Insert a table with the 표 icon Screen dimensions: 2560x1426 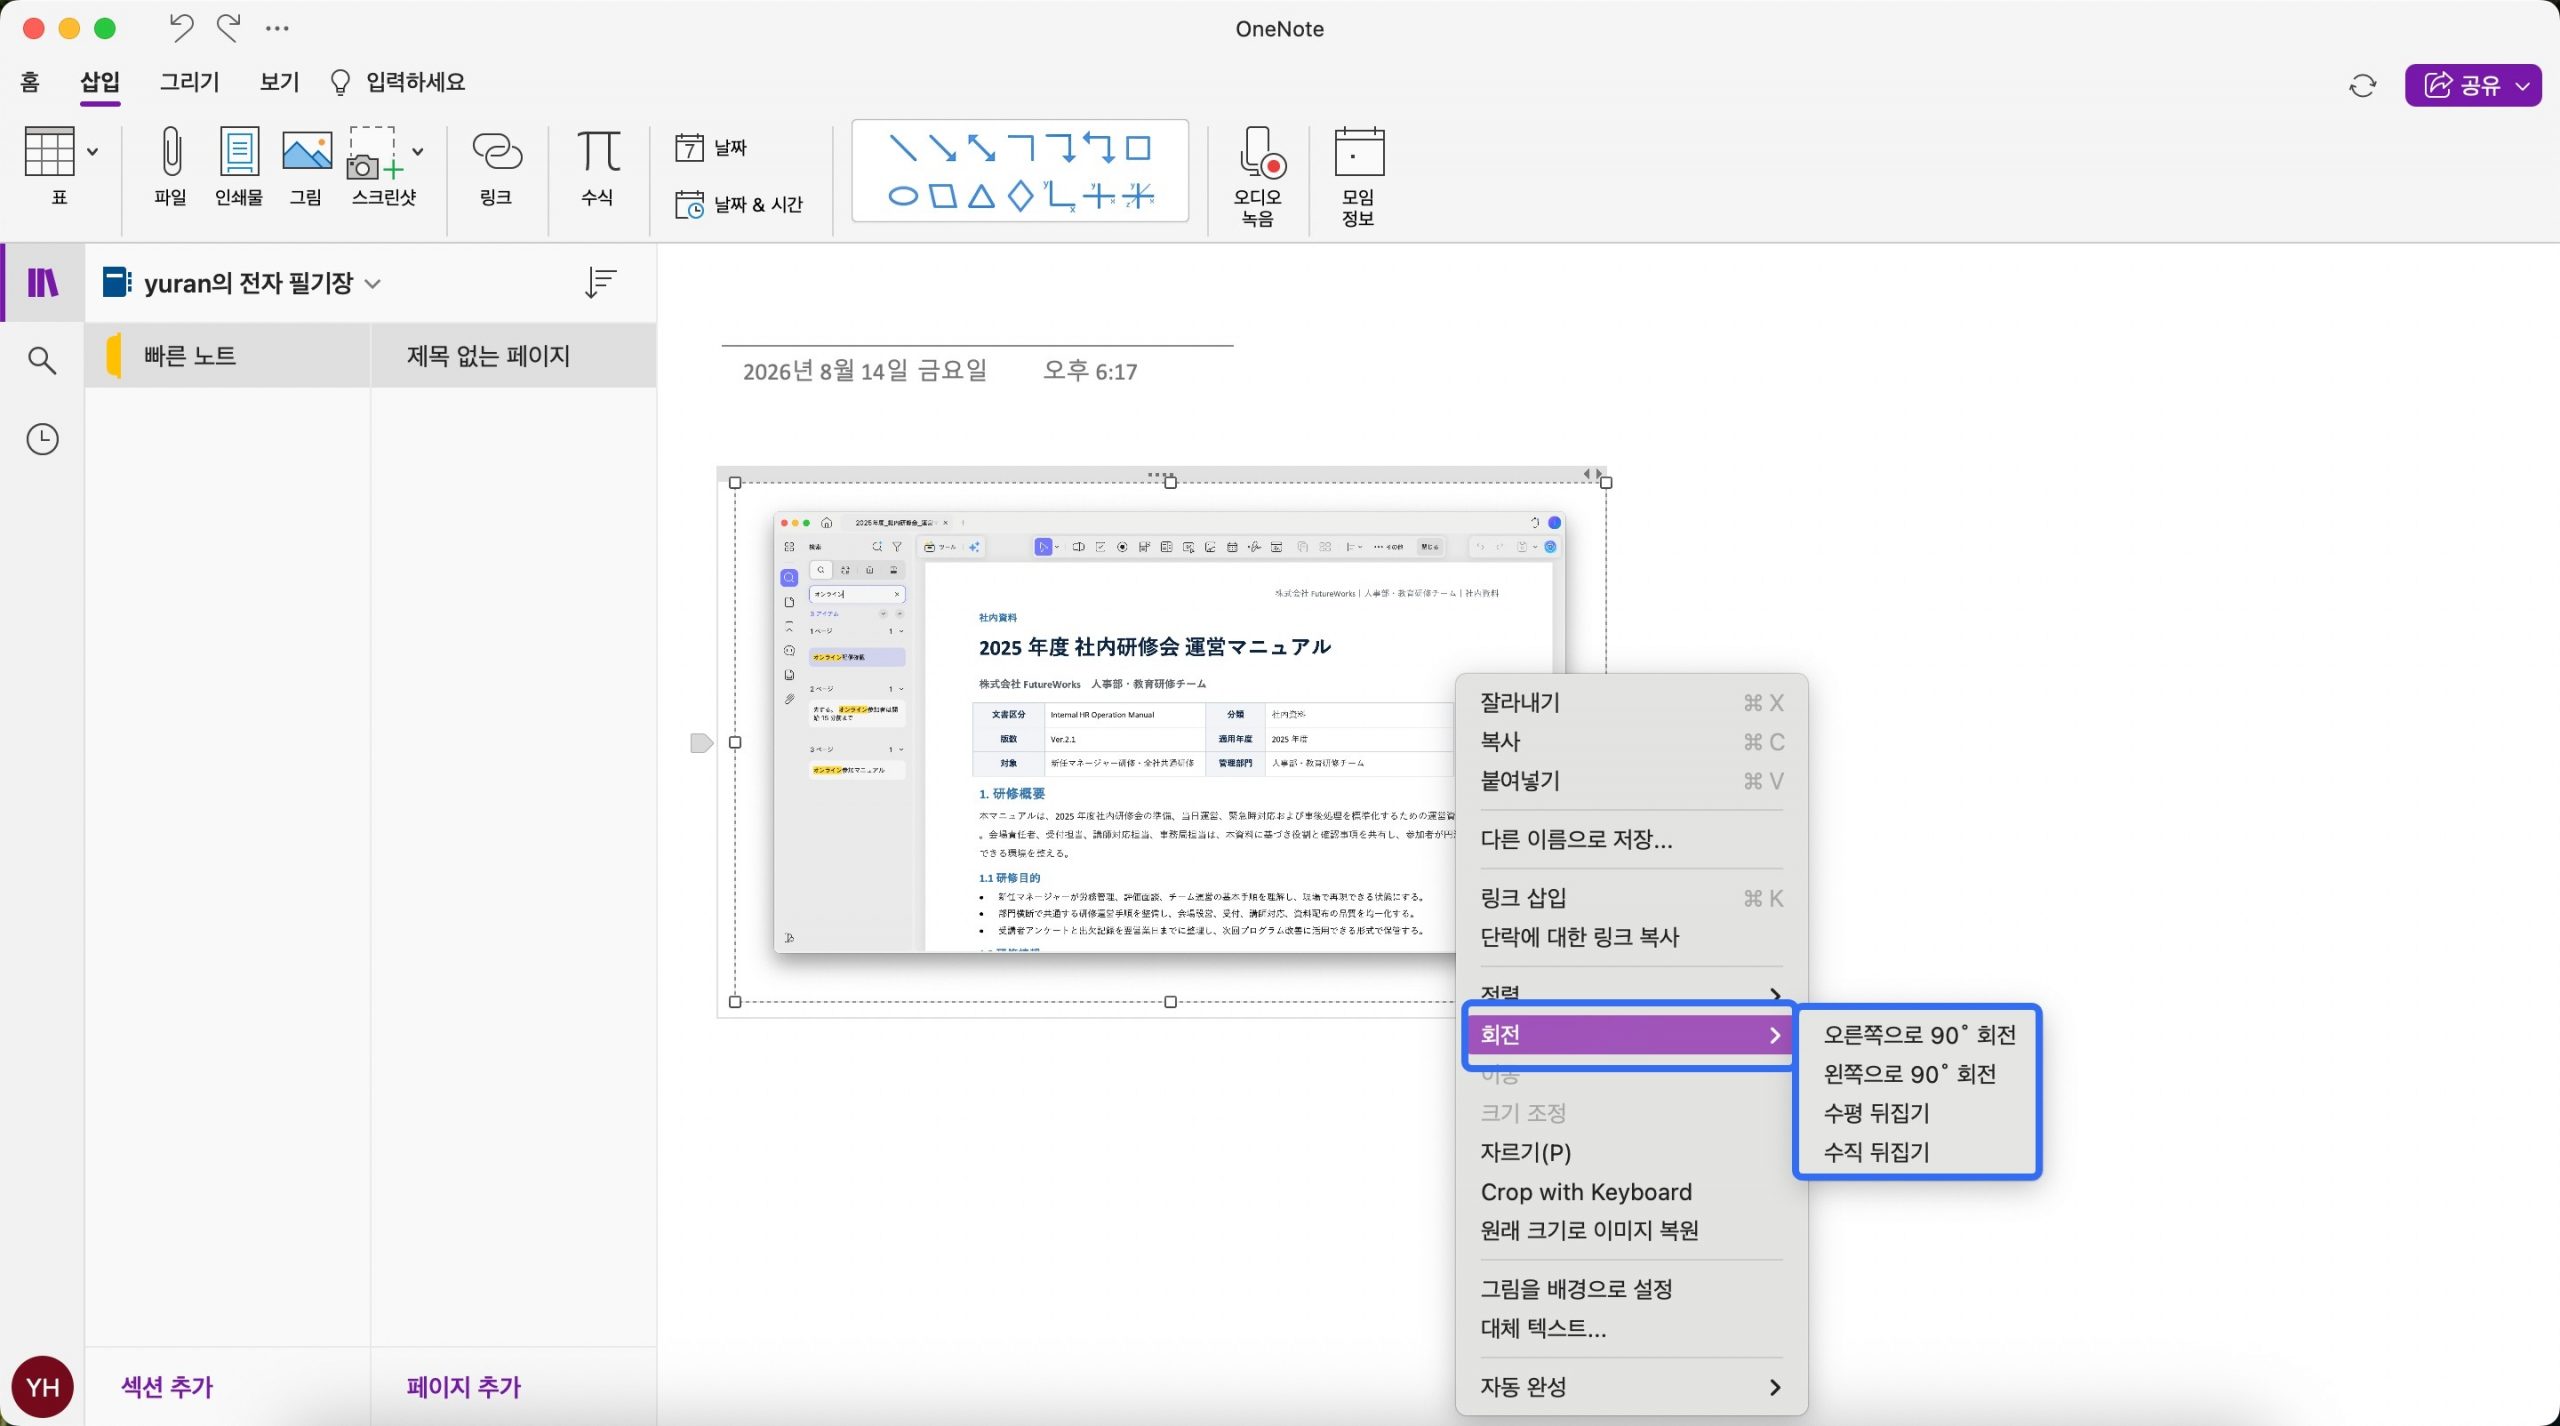[x=49, y=152]
